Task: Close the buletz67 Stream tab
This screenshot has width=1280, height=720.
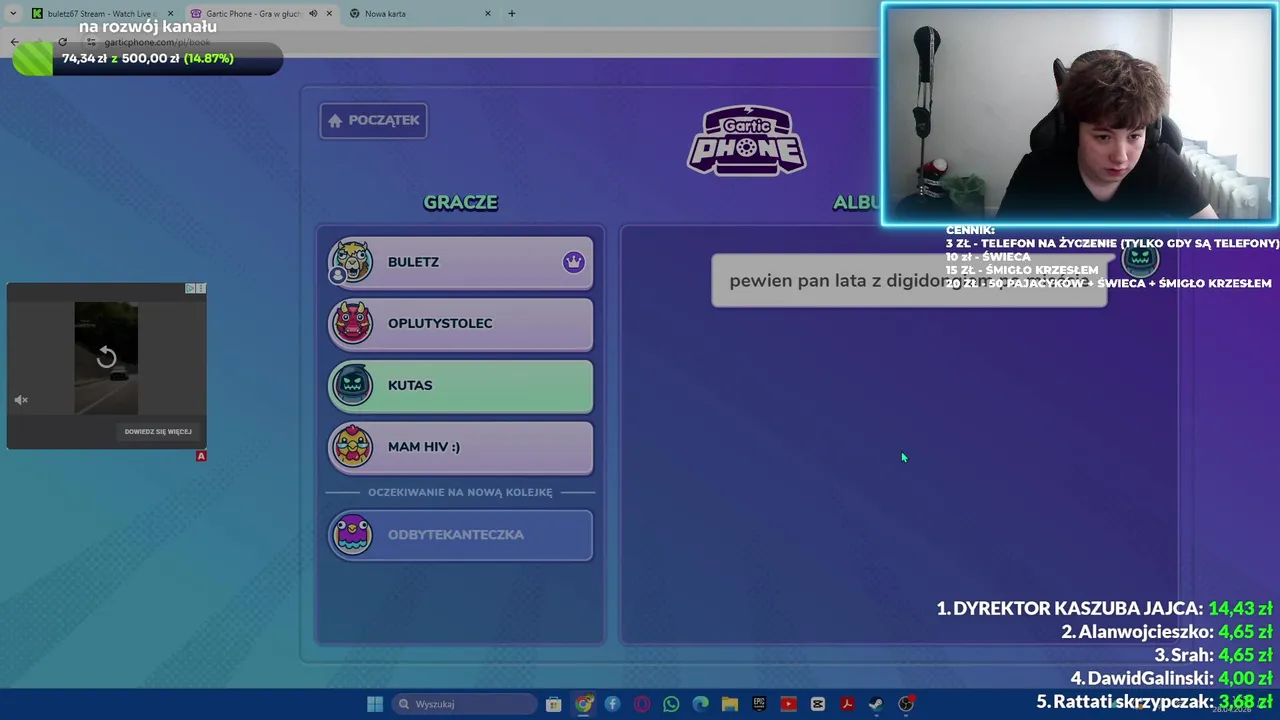Action: click(170, 14)
